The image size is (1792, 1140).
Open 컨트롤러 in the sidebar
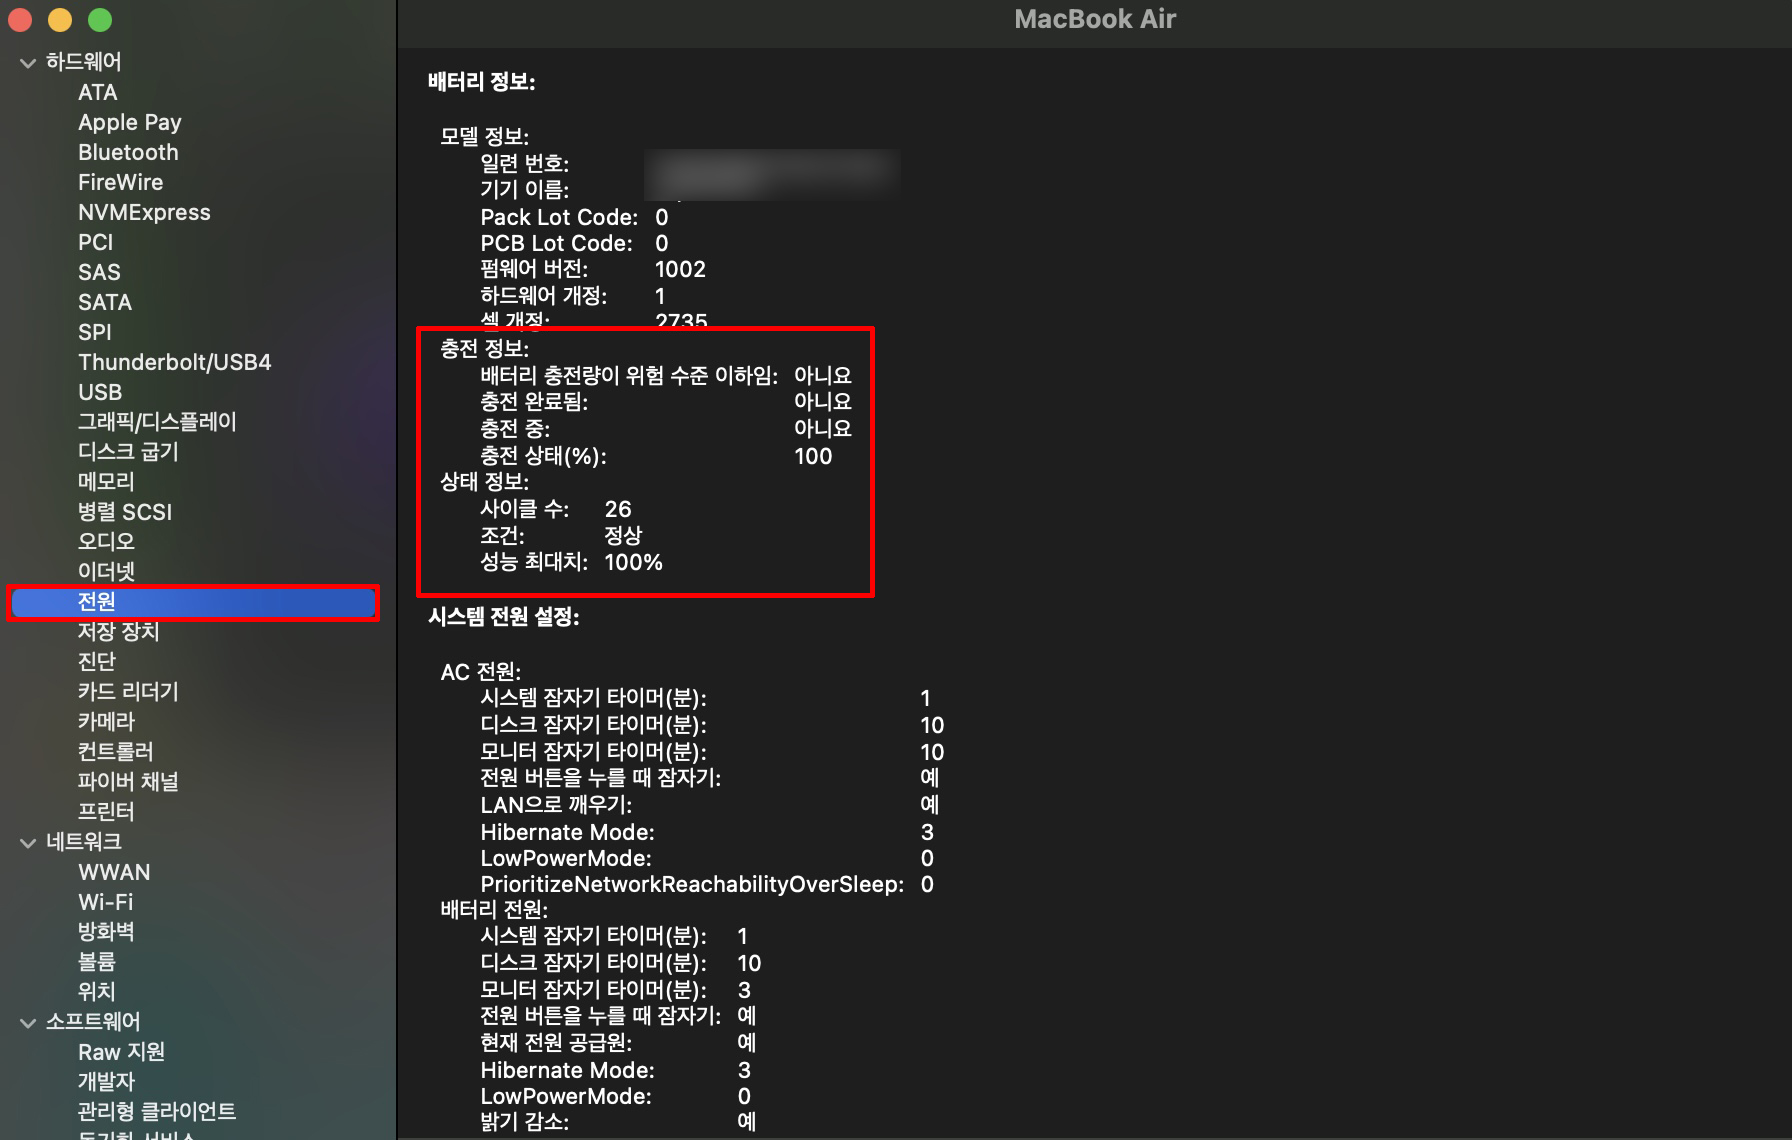tap(116, 752)
